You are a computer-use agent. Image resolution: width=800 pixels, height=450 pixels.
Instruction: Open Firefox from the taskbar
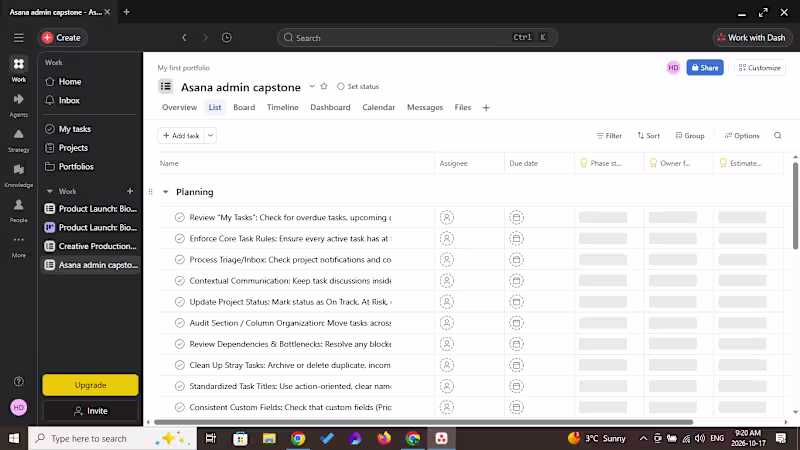(x=384, y=438)
